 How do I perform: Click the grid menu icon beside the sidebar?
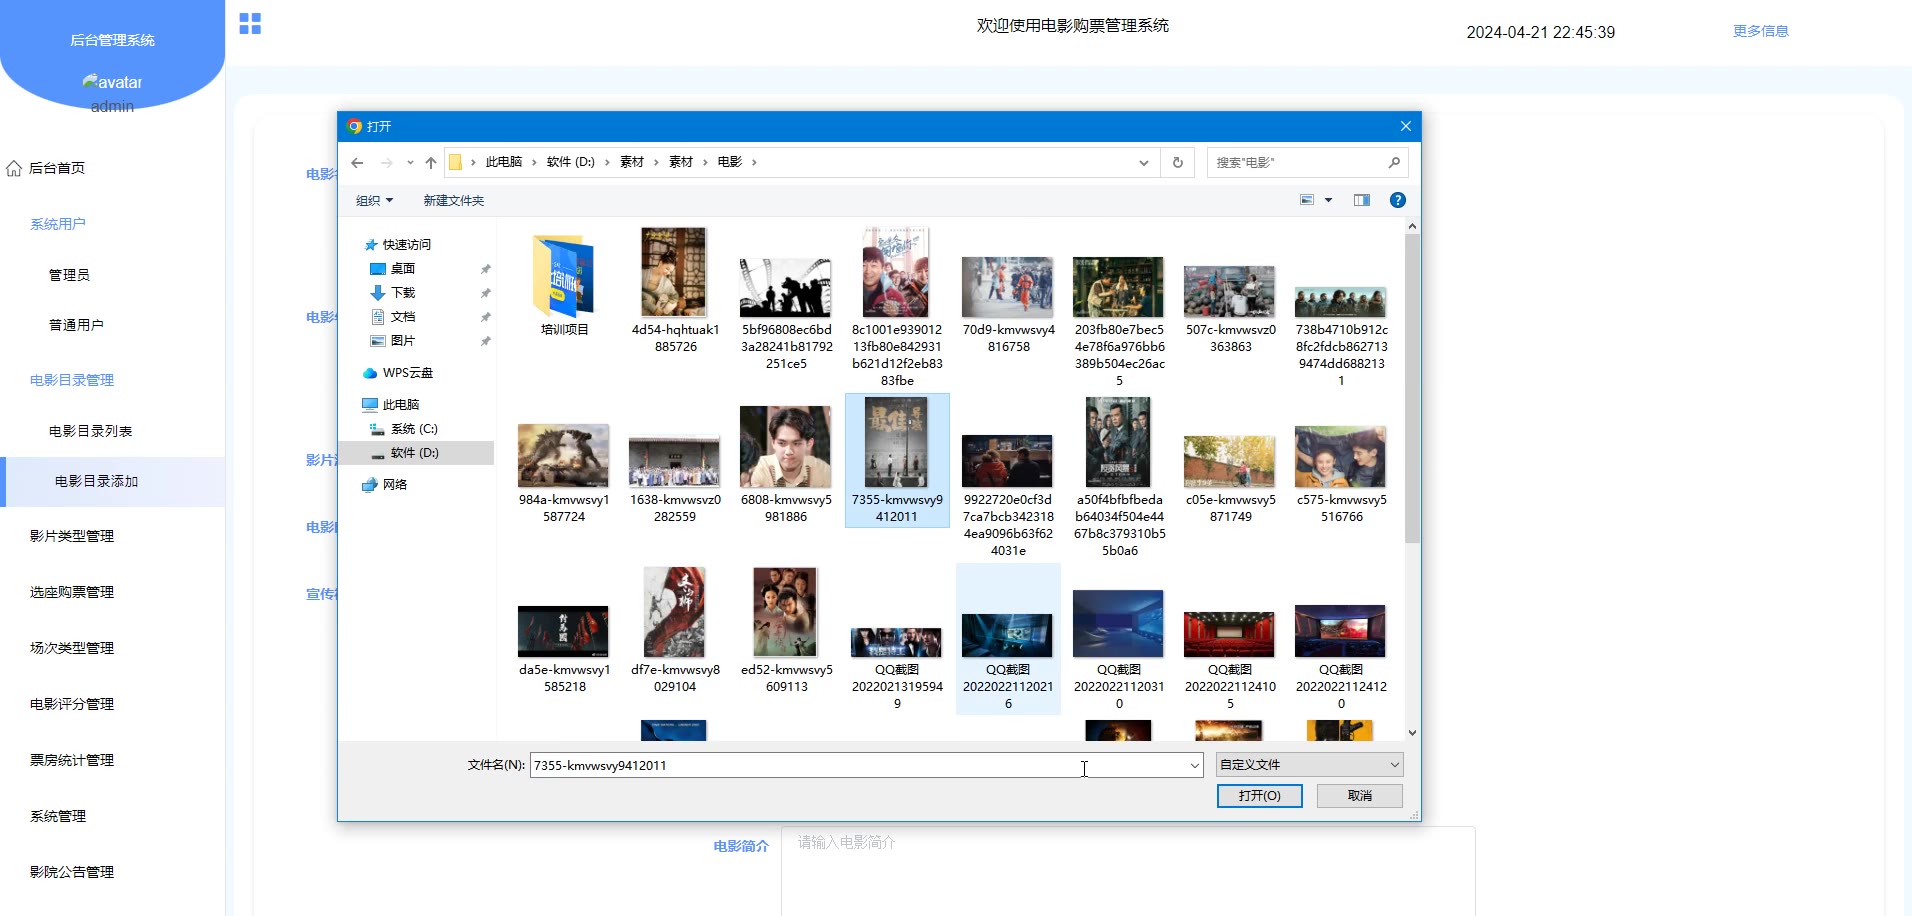250,24
